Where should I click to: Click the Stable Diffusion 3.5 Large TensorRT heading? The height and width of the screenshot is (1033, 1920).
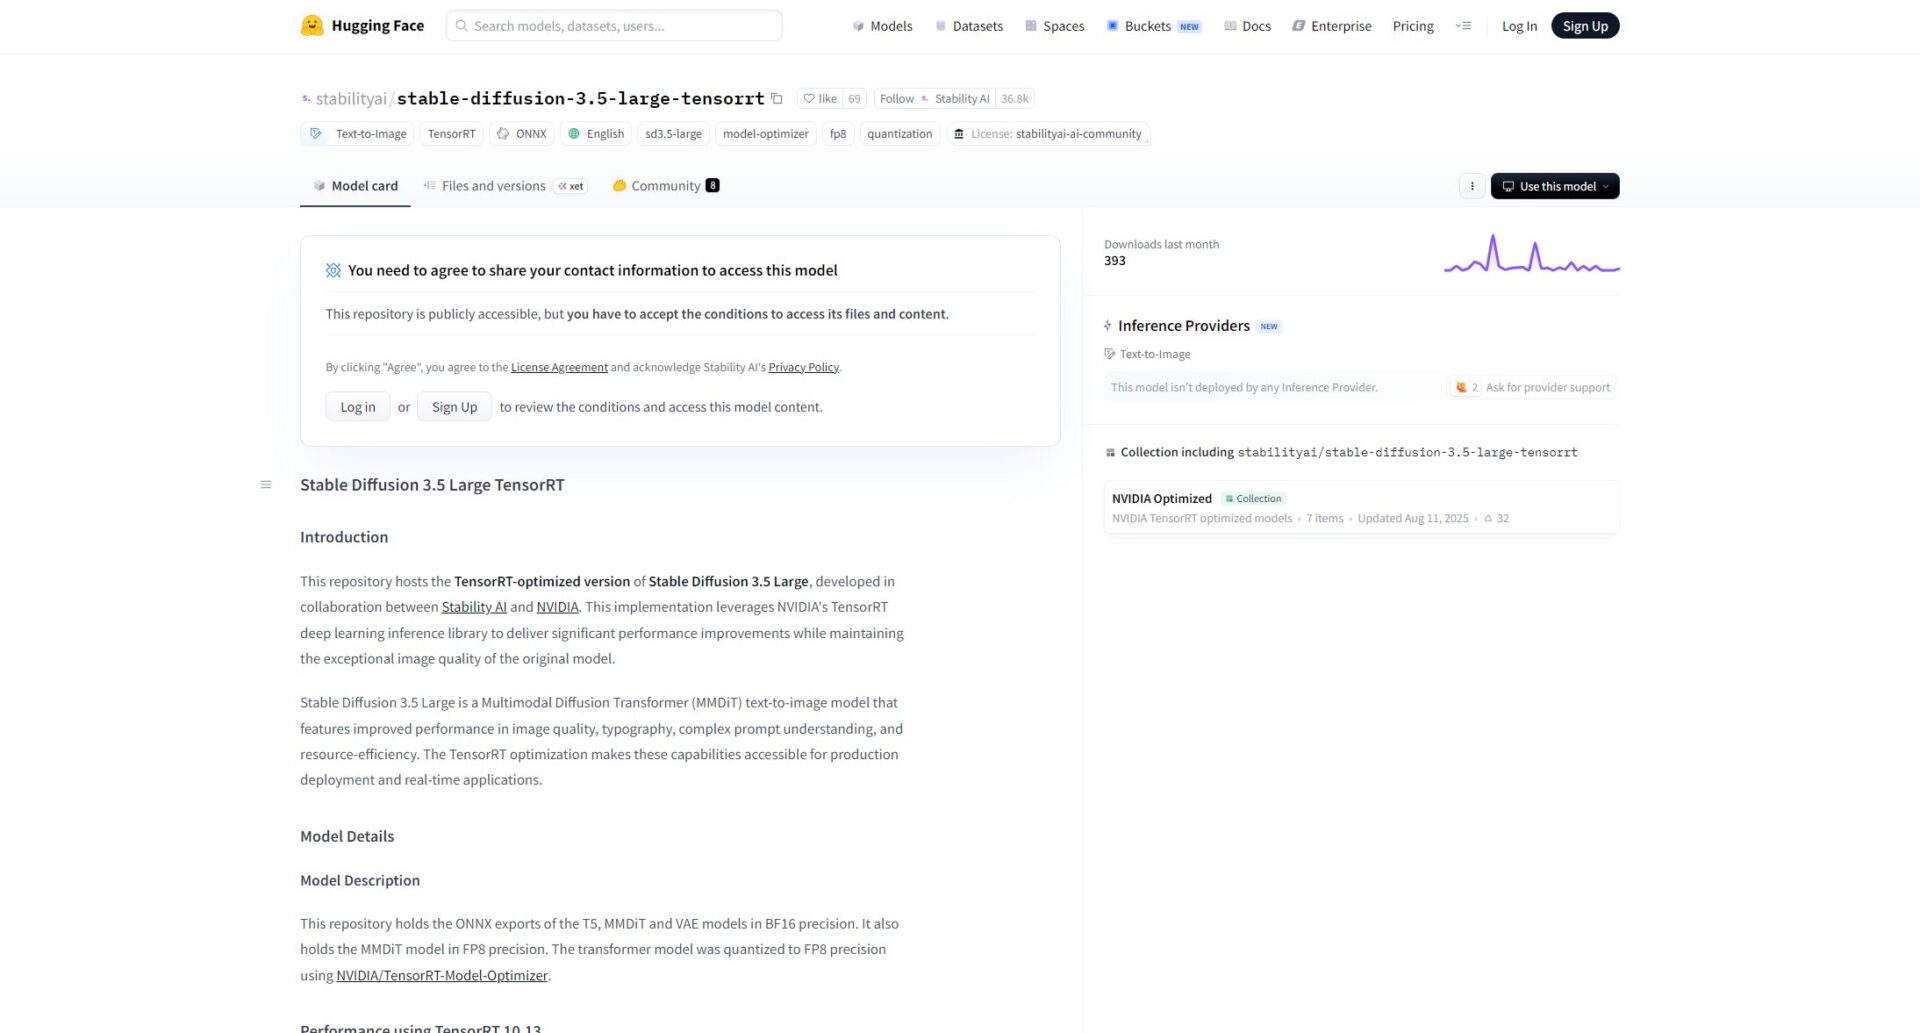coord(432,485)
